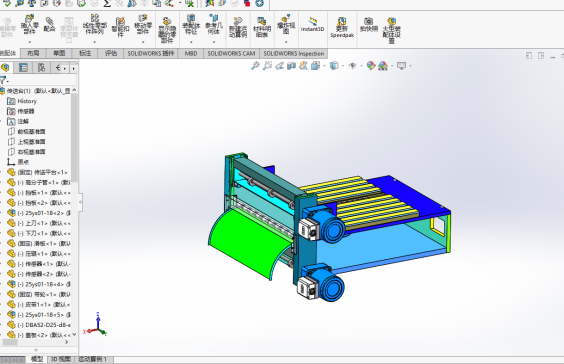Switch to the 3D Views (3D 视图) bottom tab

tap(61, 359)
